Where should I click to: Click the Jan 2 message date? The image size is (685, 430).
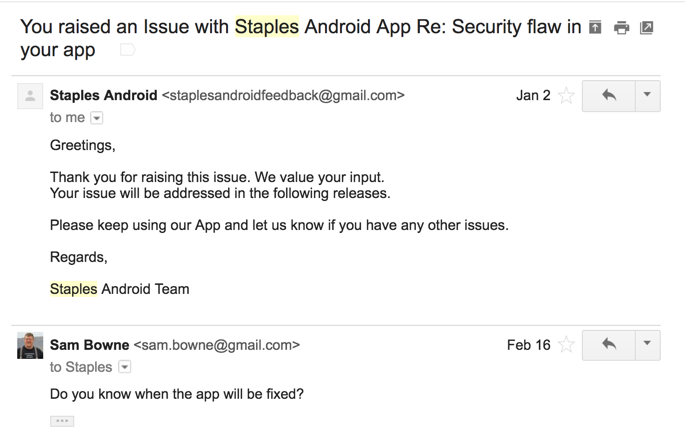point(533,96)
